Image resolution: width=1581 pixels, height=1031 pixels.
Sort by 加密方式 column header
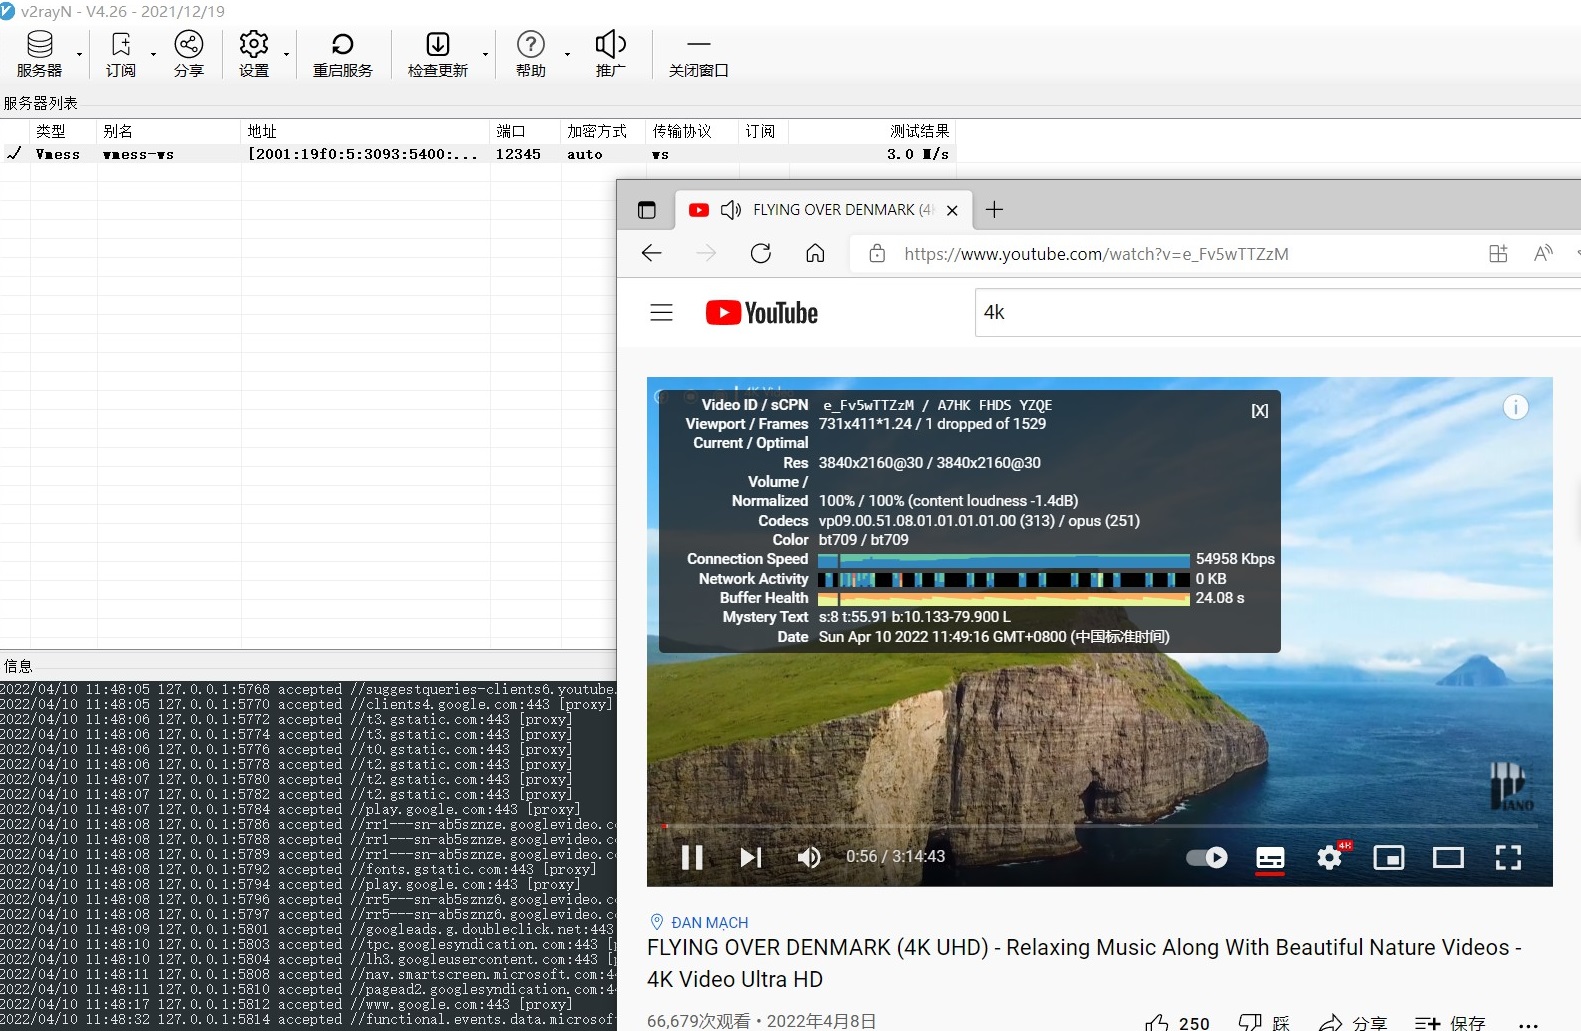click(x=604, y=131)
